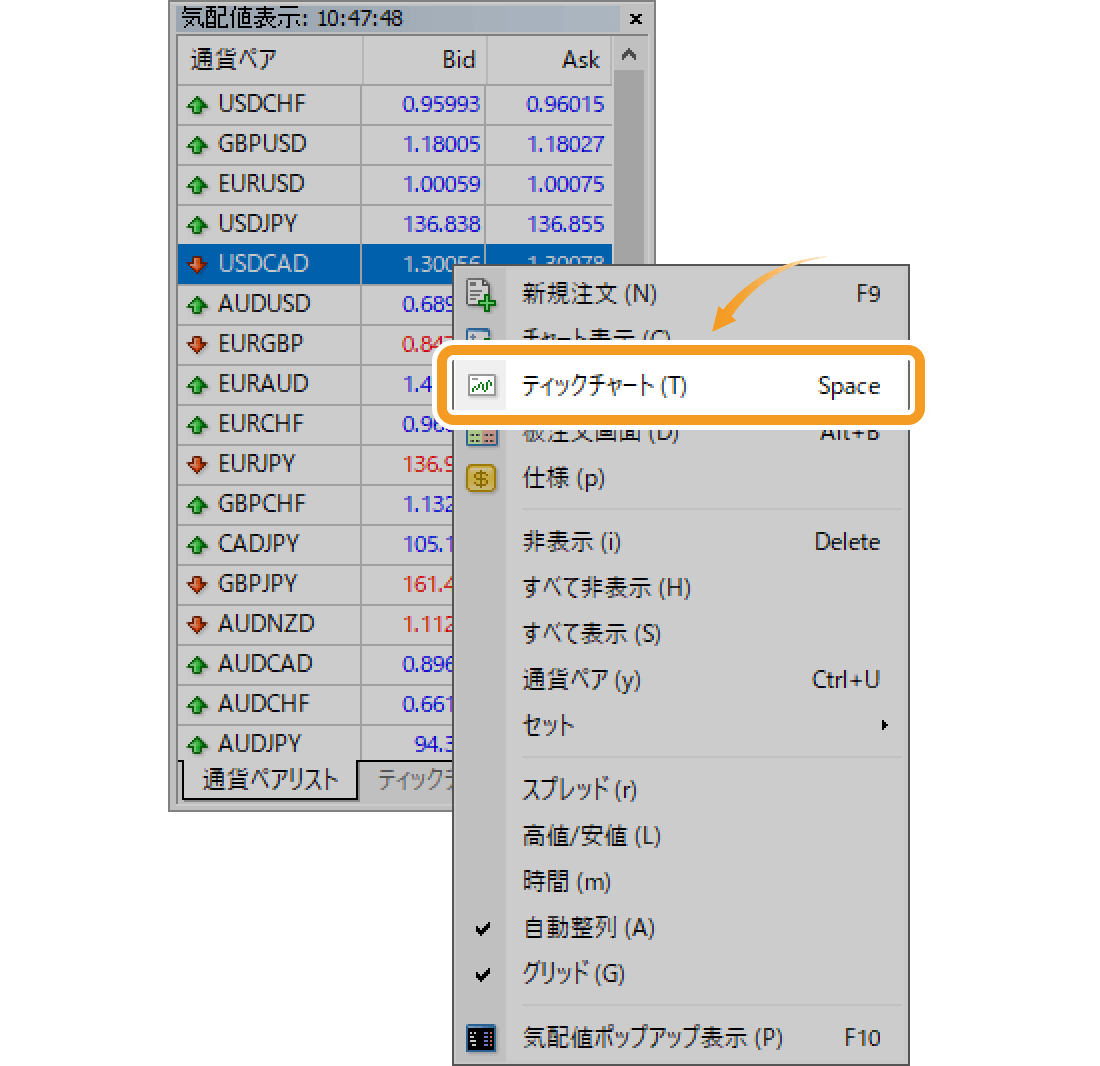Image resolution: width=1100 pixels, height=1066 pixels.
Task: Close the 気配値表示 panel with X
Action: coord(636,19)
